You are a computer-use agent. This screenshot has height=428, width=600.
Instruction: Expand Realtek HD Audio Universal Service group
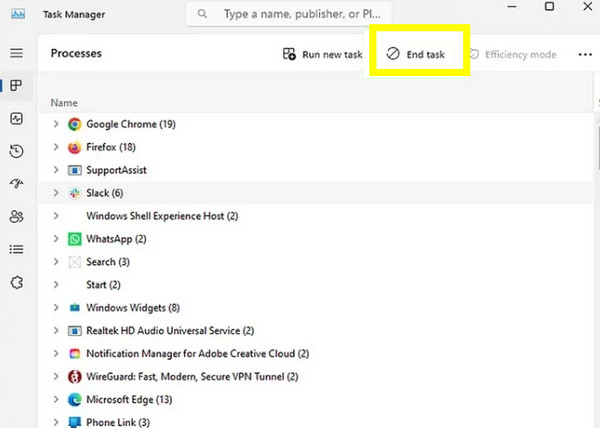tap(56, 330)
